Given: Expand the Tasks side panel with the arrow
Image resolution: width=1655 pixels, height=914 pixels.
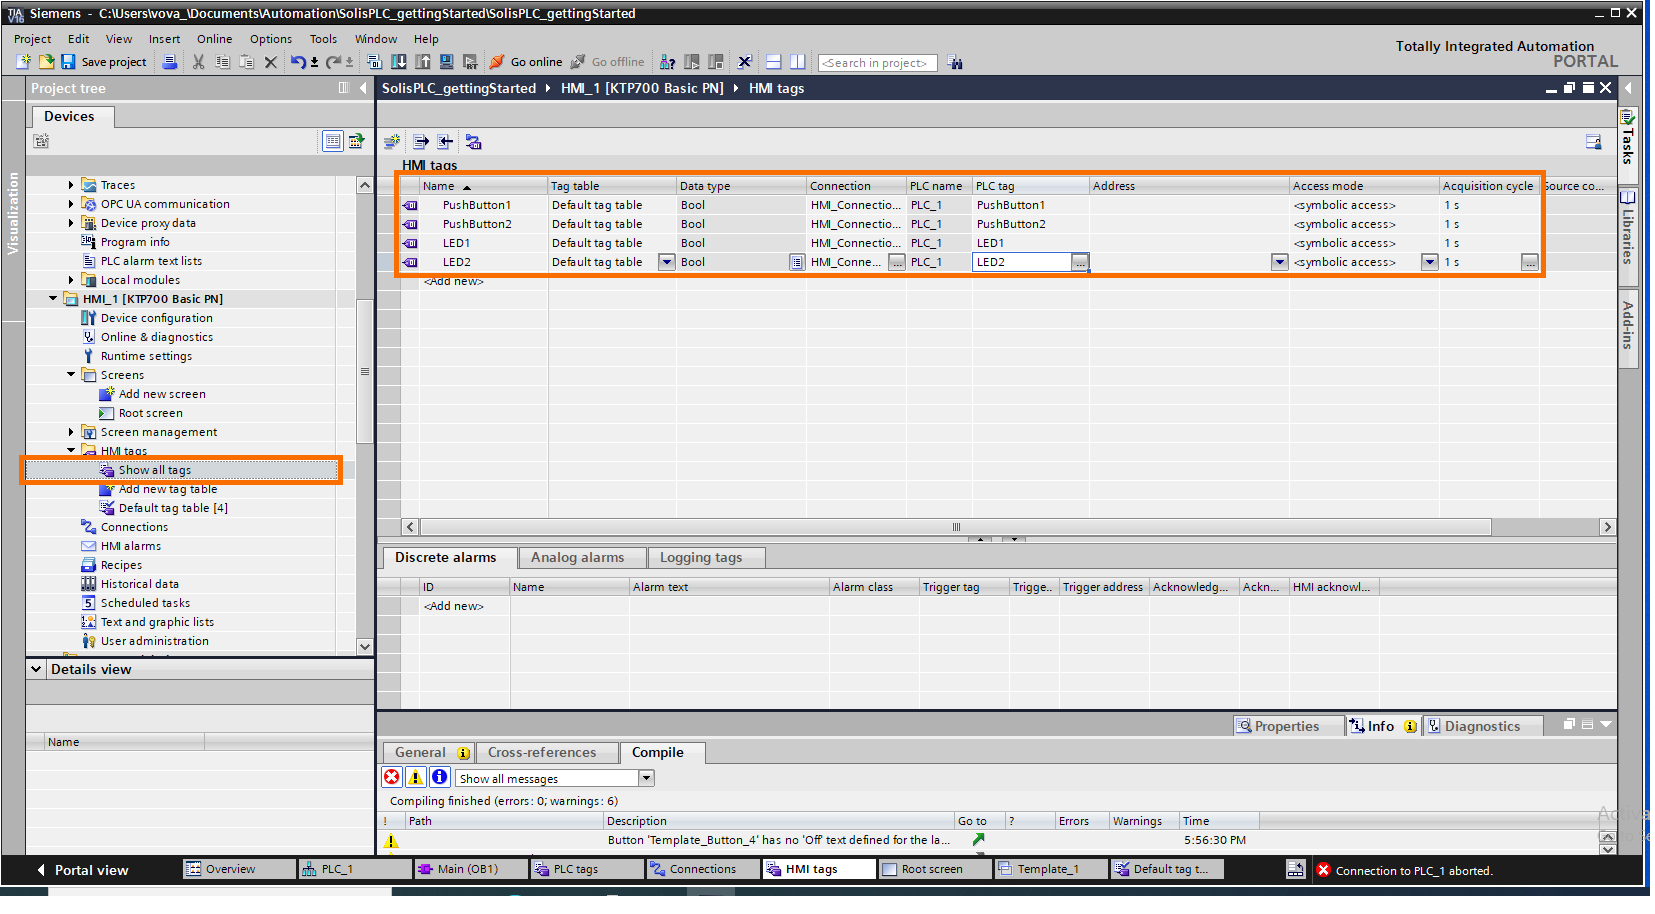Looking at the screenshot, I should coord(1628,88).
